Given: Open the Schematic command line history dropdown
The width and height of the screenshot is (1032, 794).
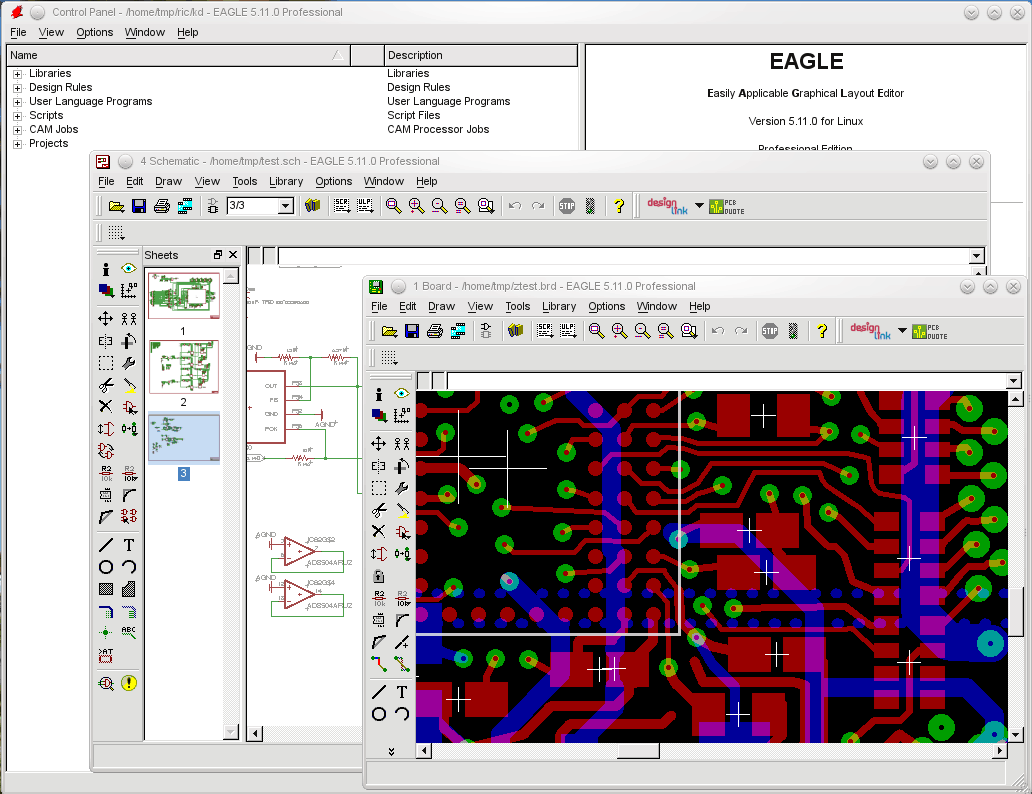Looking at the screenshot, I should 977,255.
